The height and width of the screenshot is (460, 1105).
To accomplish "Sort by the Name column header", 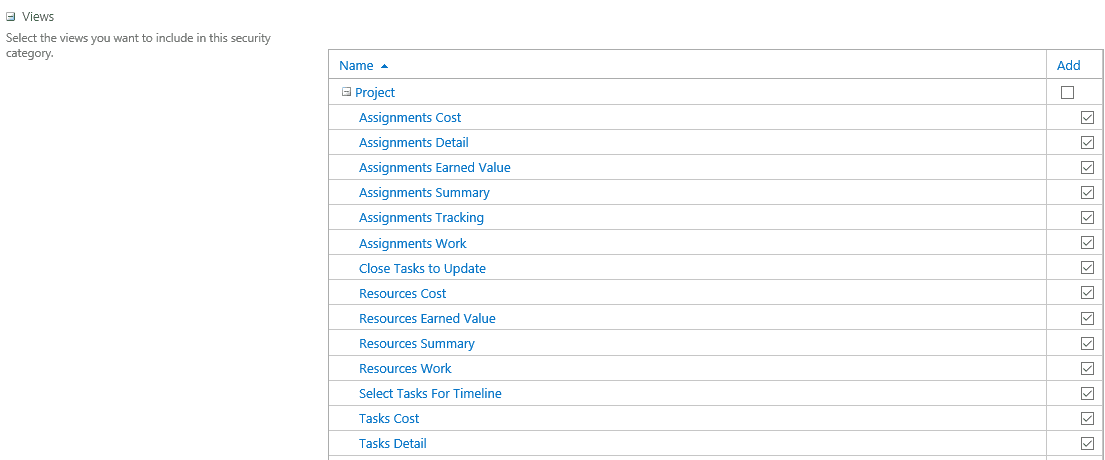I will [x=356, y=66].
